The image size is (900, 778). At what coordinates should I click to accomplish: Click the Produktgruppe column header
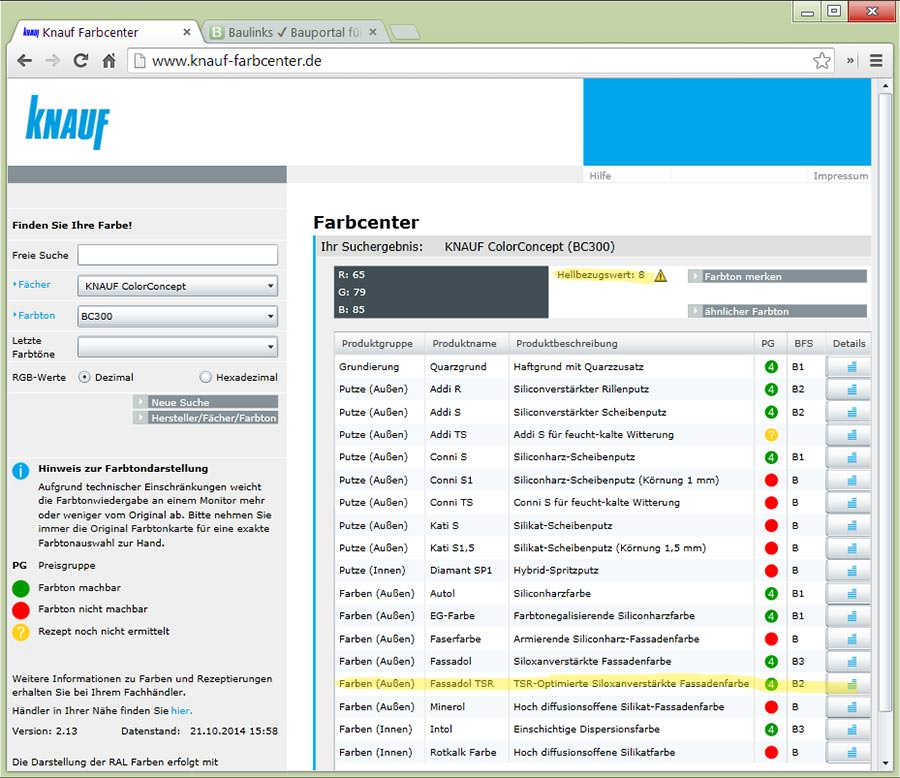pyautogui.click(x=377, y=343)
